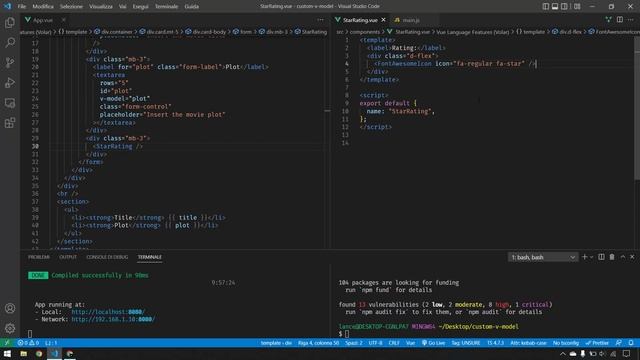The width and height of the screenshot is (640, 360).
Task: Close the App.vue tab
Action: [64, 20]
